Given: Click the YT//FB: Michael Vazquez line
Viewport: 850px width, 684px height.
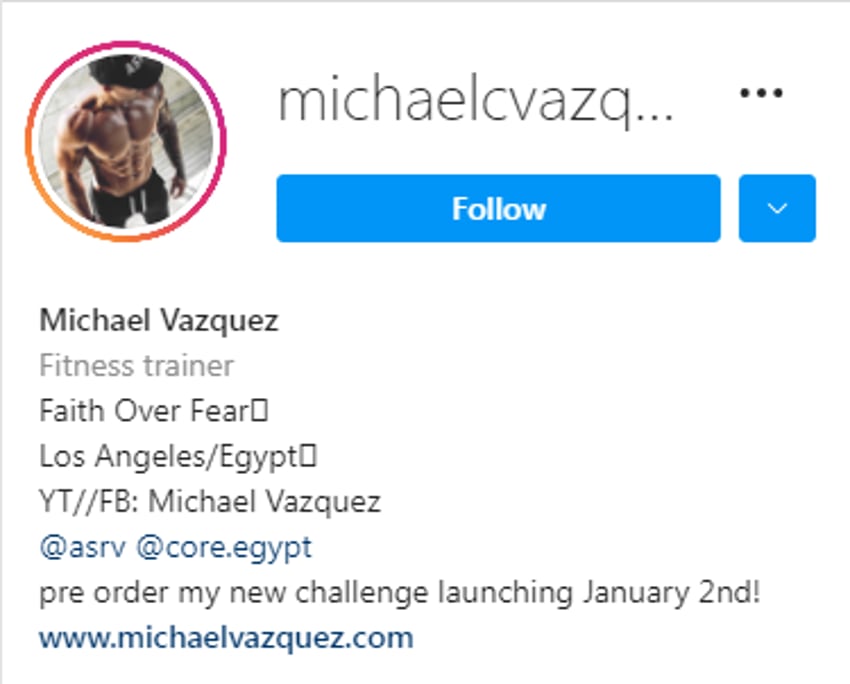Looking at the screenshot, I should pos(210,501).
